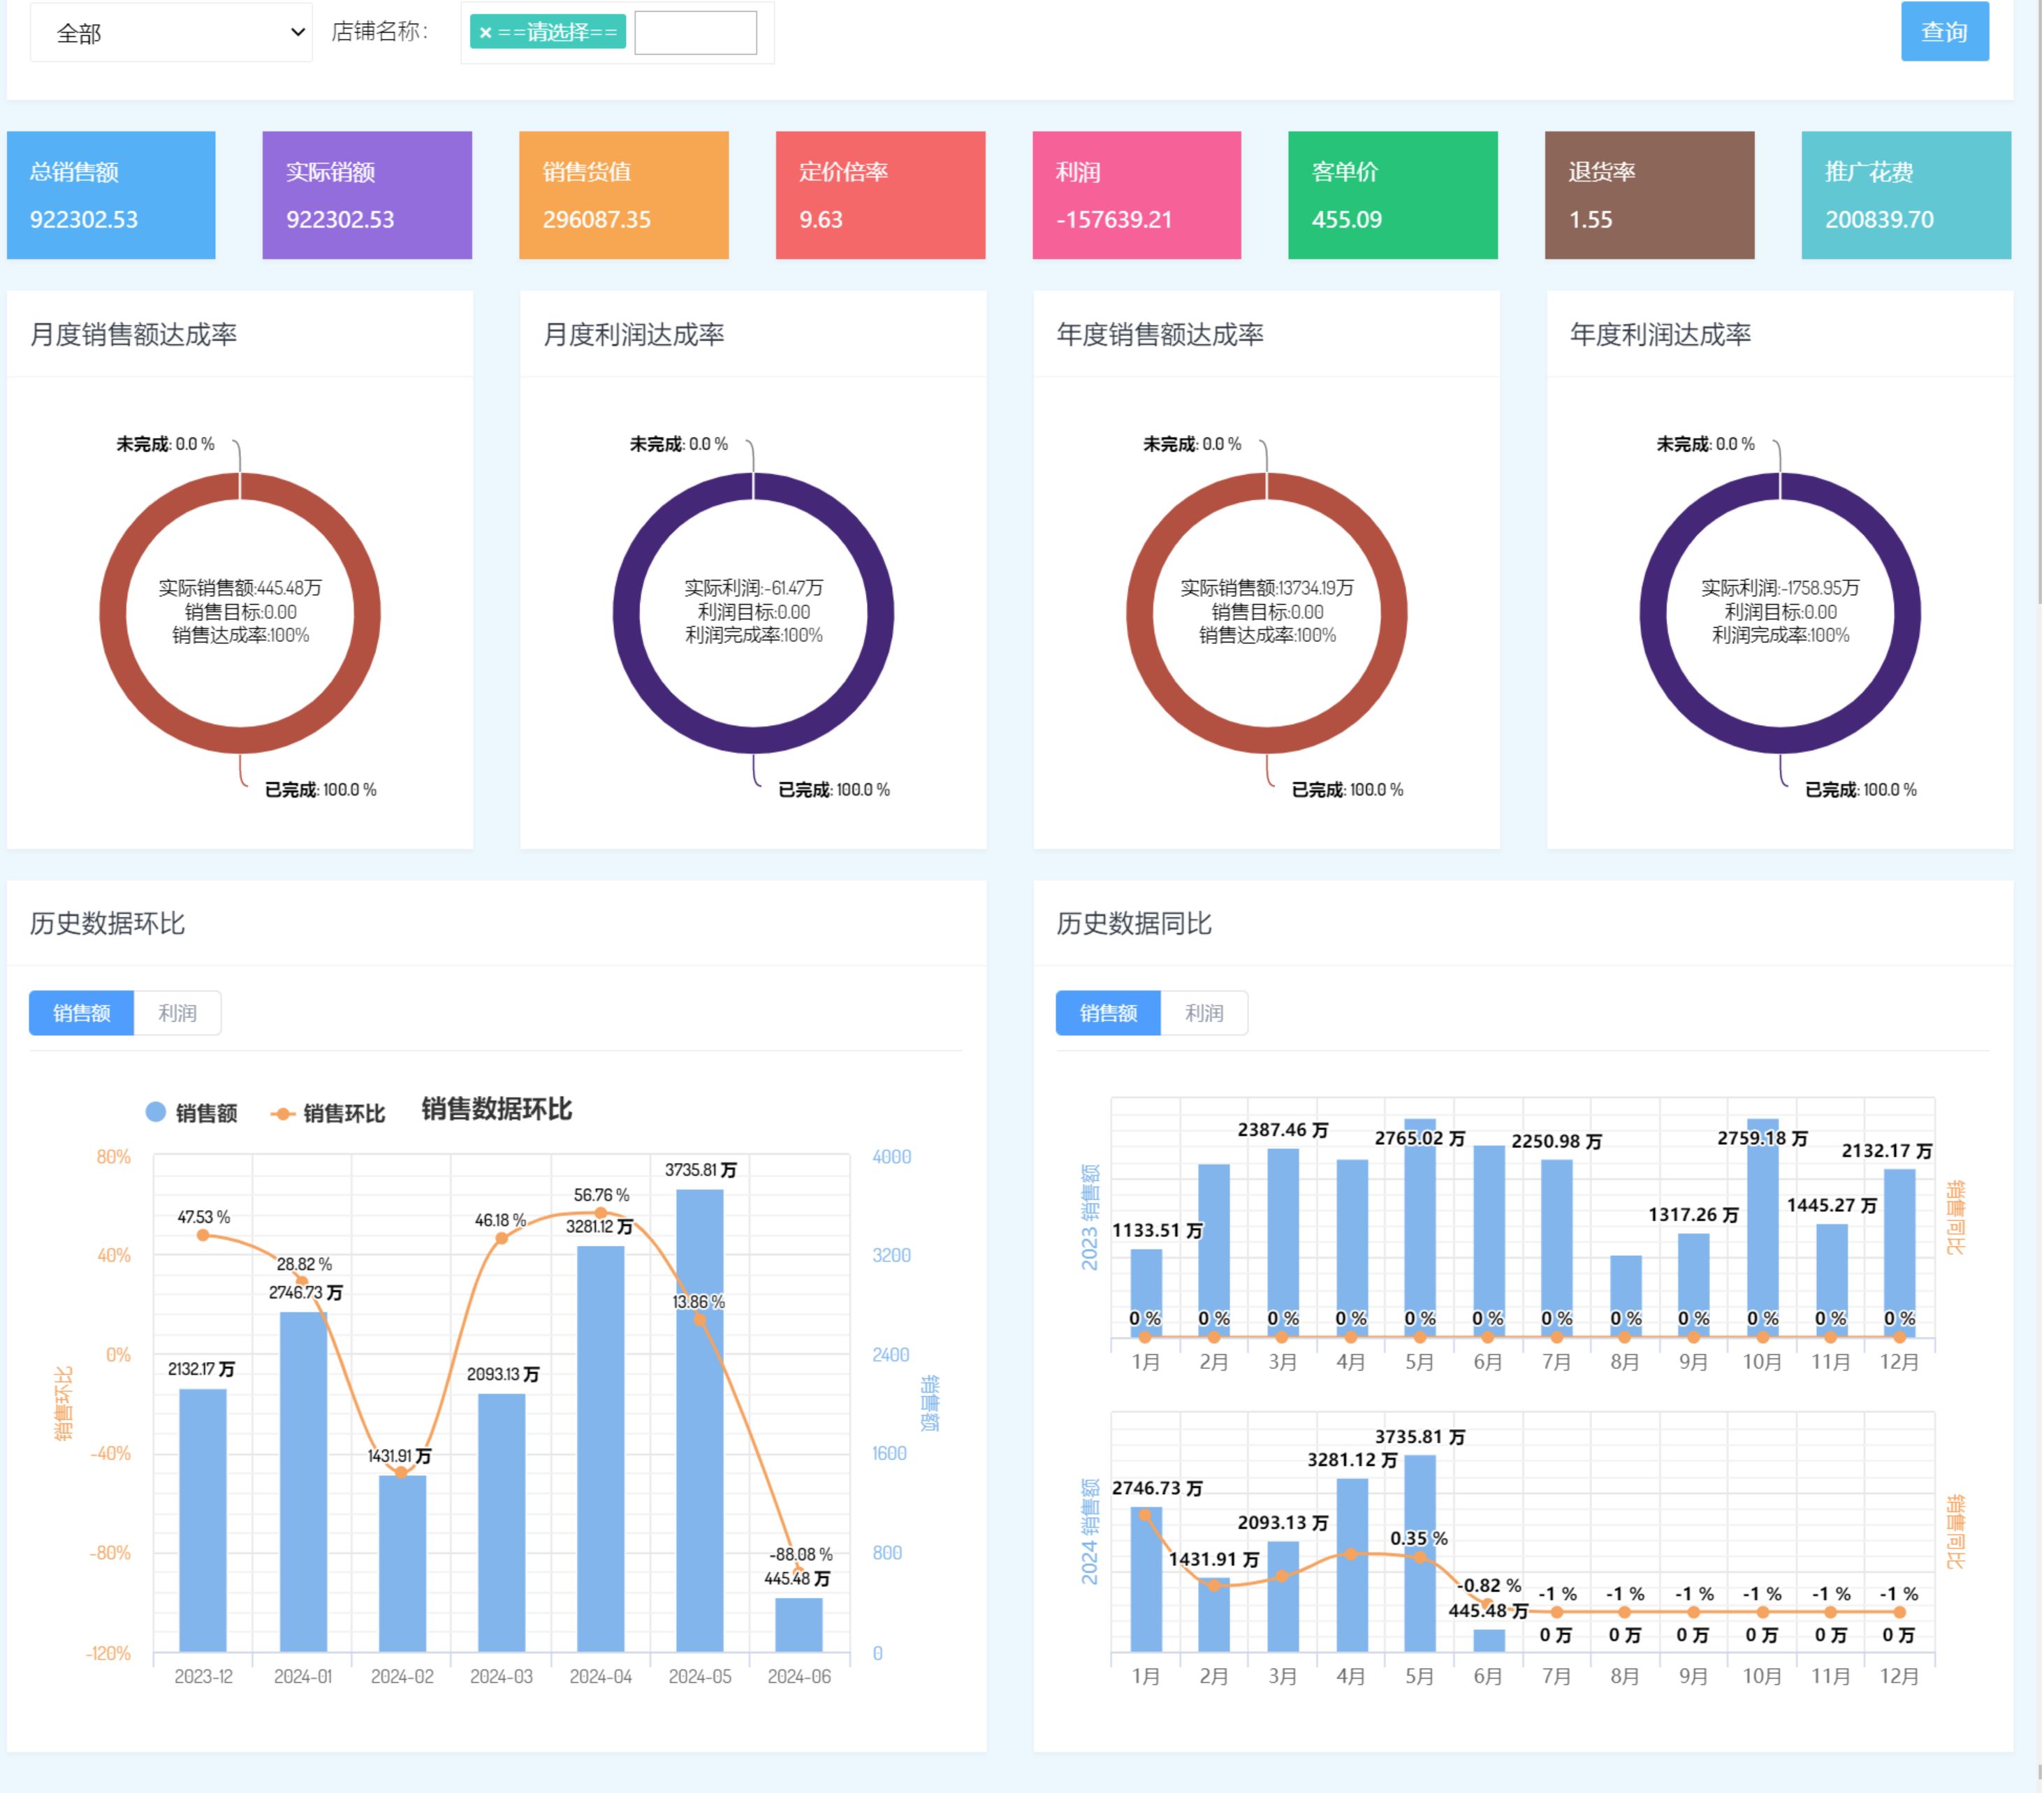Remove the ==请选择== tag with its x icon
Image resolution: width=2044 pixels, height=1793 pixels.
[x=485, y=33]
